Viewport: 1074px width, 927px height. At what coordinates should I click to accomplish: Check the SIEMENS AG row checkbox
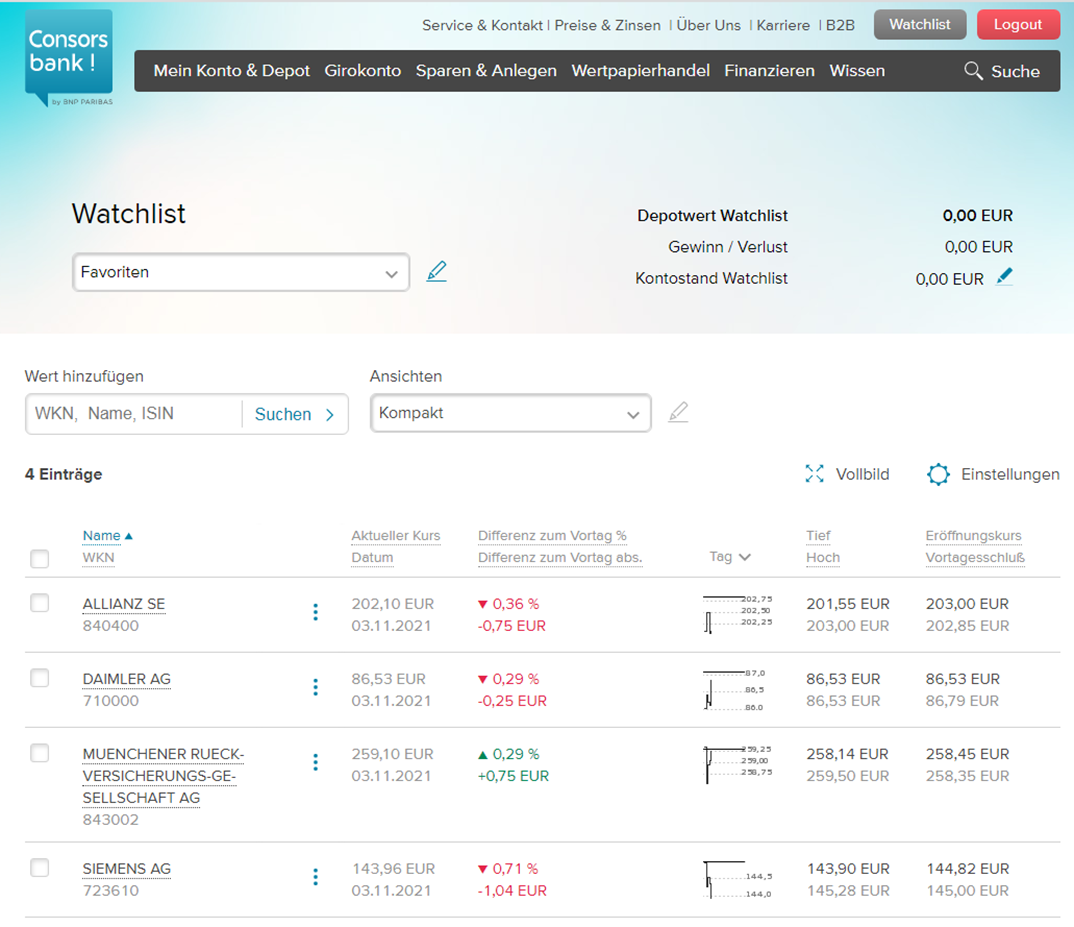[x=40, y=867]
